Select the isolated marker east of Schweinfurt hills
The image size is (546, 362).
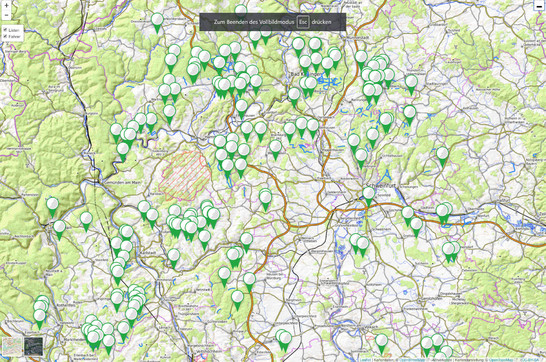click(x=442, y=156)
